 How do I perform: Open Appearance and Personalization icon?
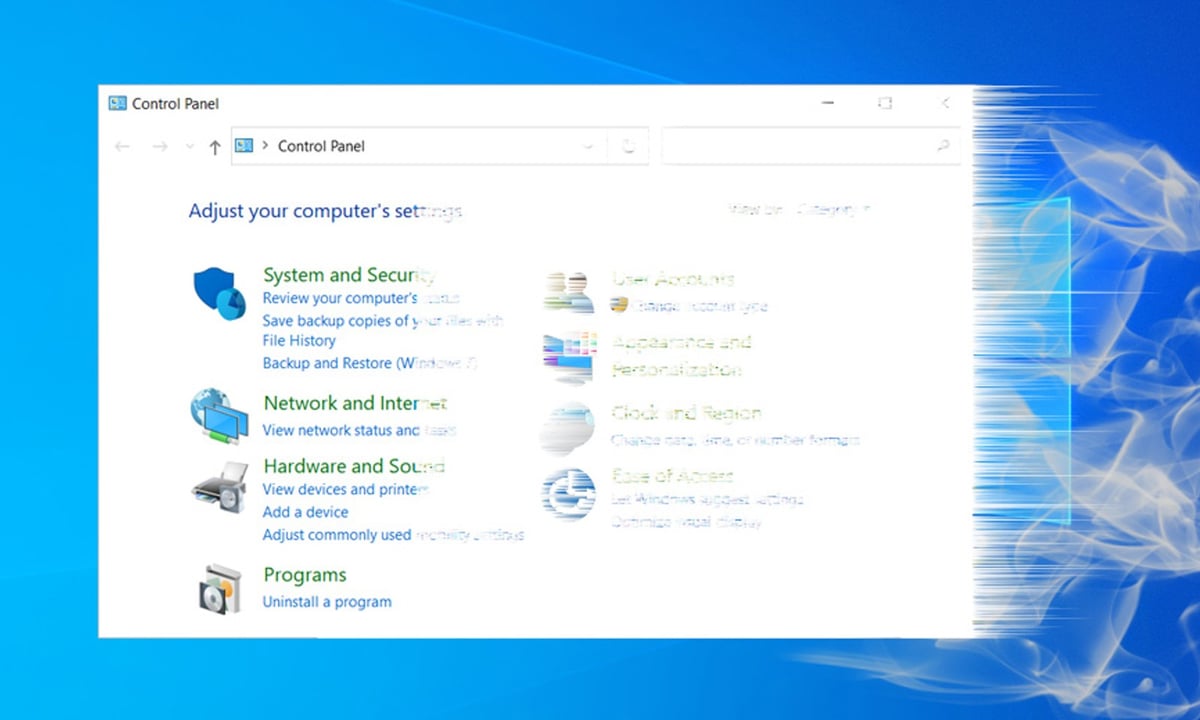(x=568, y=357)
